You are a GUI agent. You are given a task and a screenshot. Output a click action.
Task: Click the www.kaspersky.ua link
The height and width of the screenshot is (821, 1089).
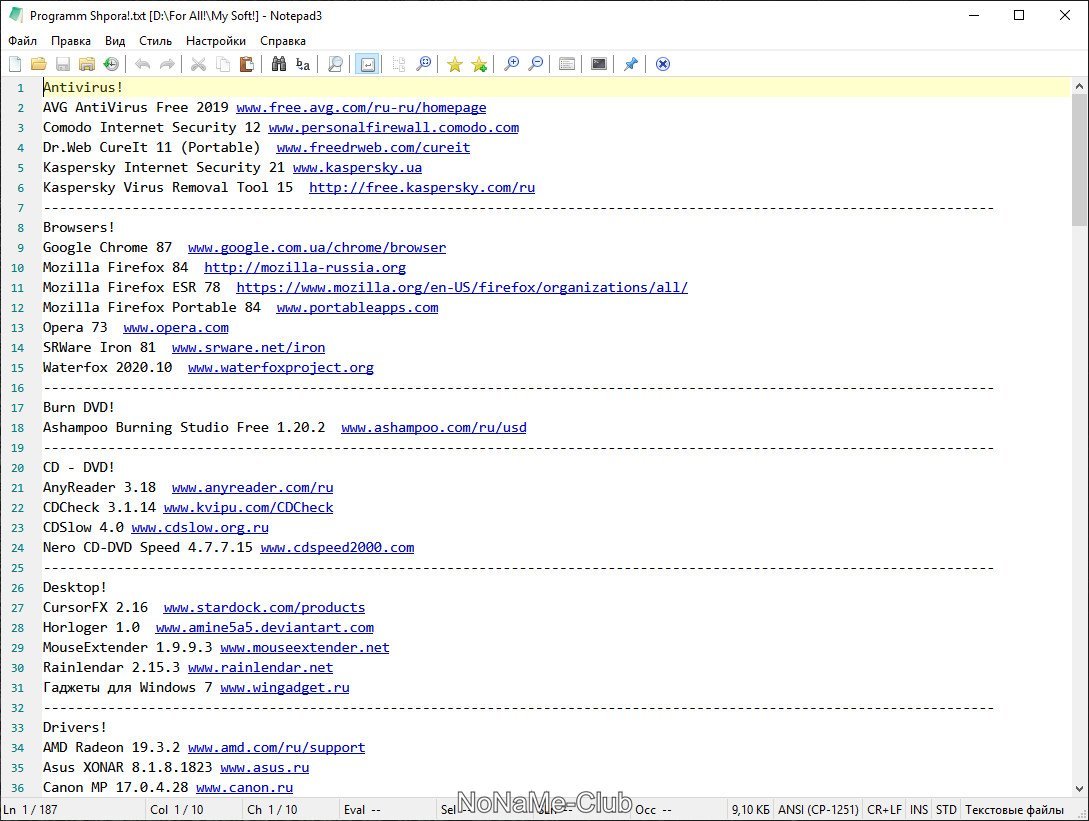click(357, 167)
